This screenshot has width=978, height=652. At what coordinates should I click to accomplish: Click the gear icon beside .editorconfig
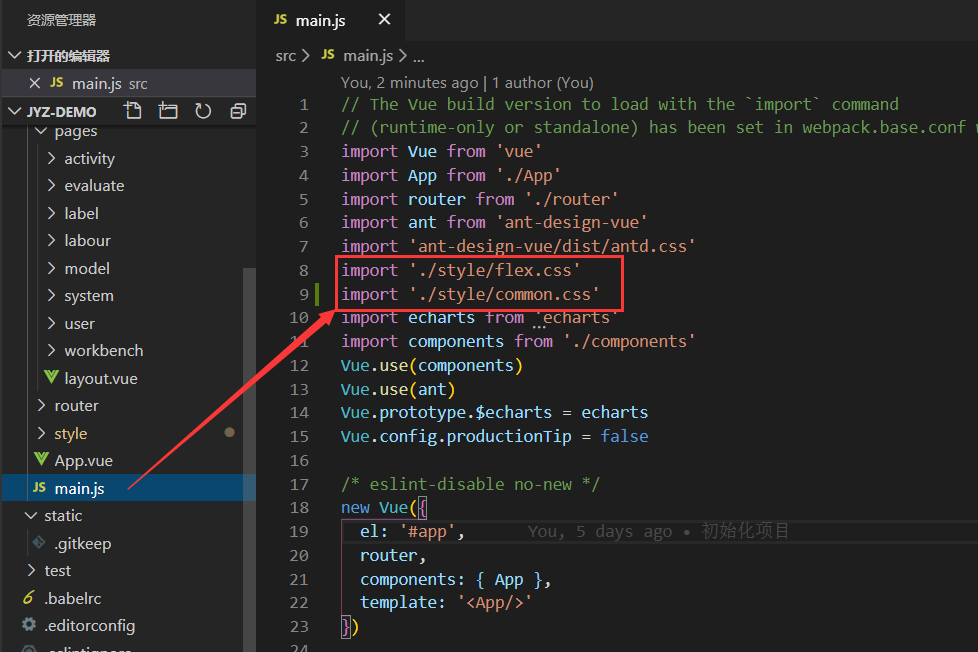click(x=29, y=624)
